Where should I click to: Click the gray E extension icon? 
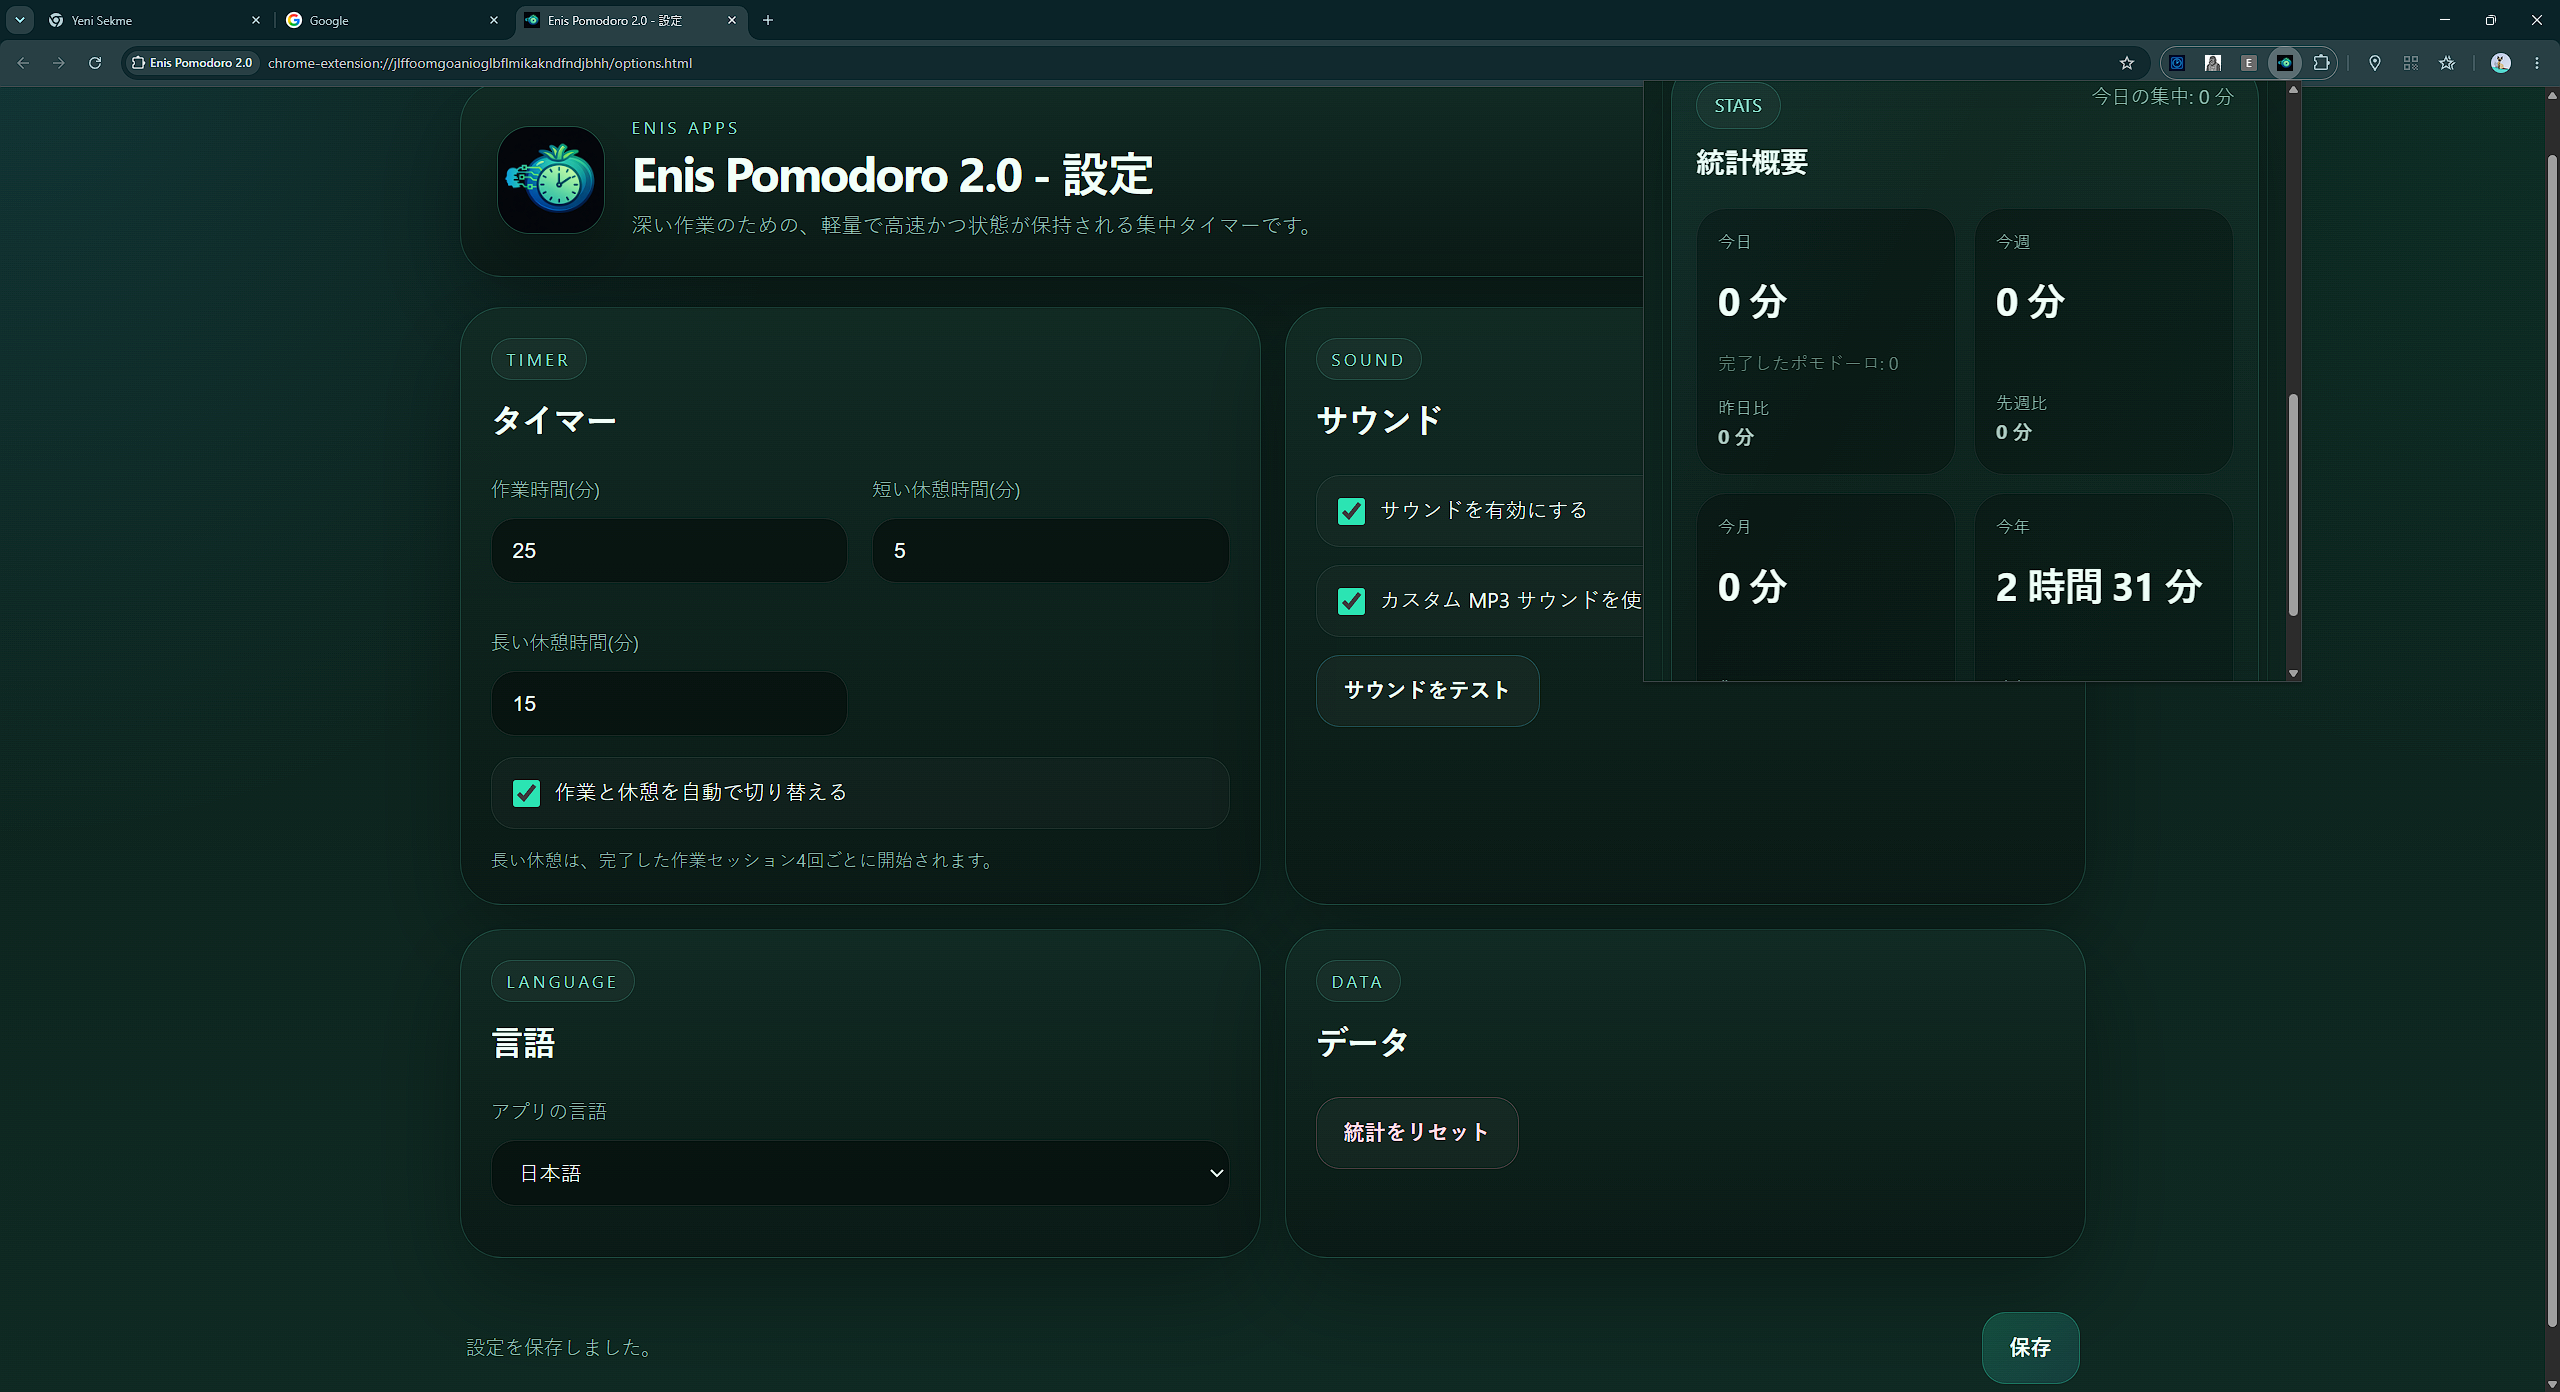click(x=2249, y=63)
